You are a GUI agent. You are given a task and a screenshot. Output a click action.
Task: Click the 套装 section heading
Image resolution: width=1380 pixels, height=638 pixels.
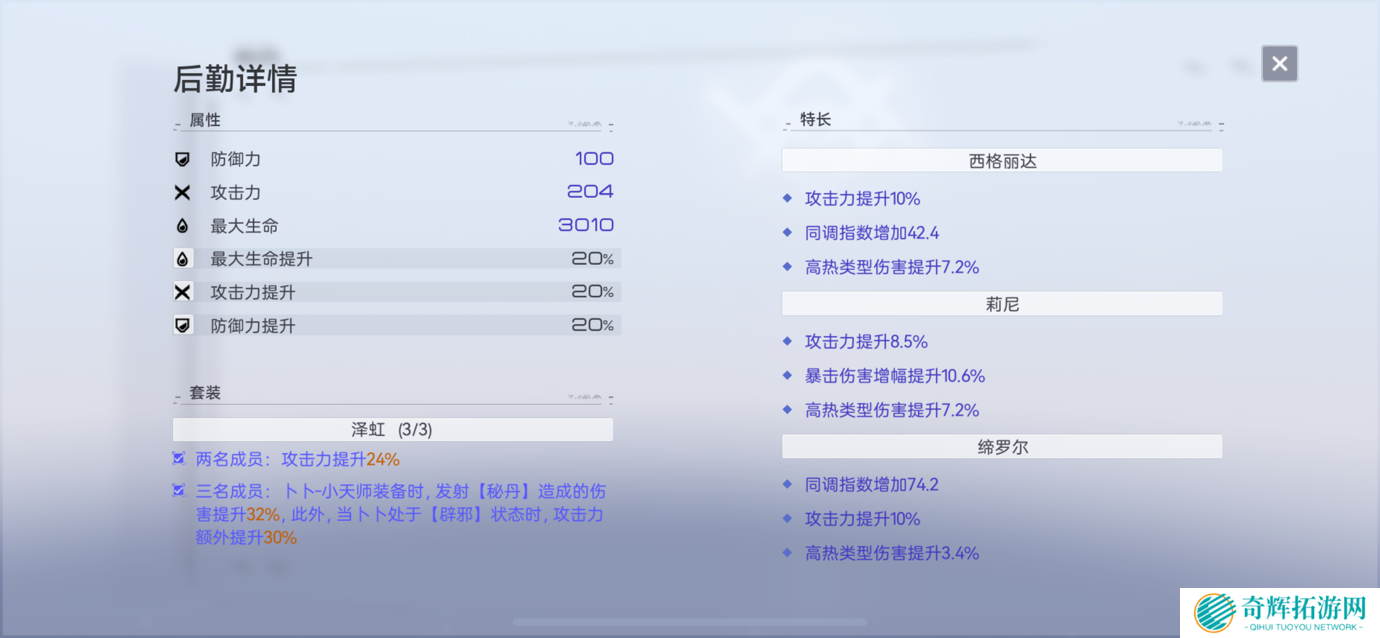click(x=205, y=393)
